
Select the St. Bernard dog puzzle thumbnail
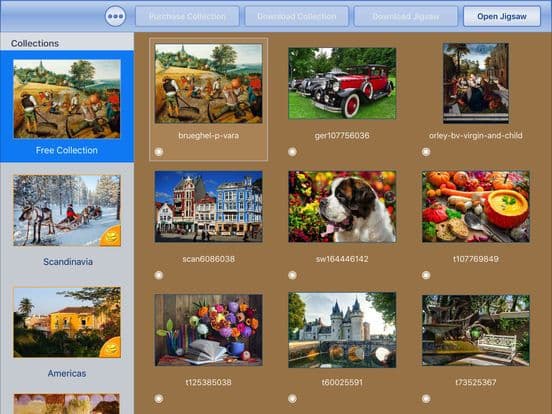(x=342, y=207)
